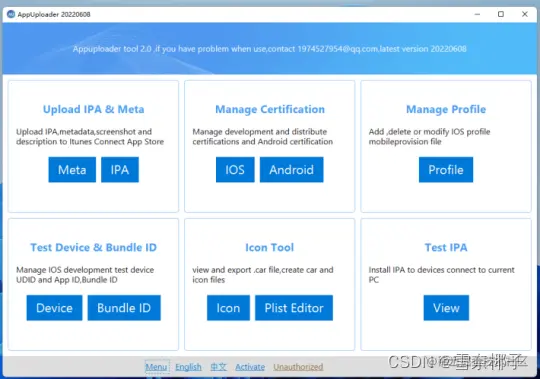
Task: Click the Icon Tool heading
Action: 269,247
